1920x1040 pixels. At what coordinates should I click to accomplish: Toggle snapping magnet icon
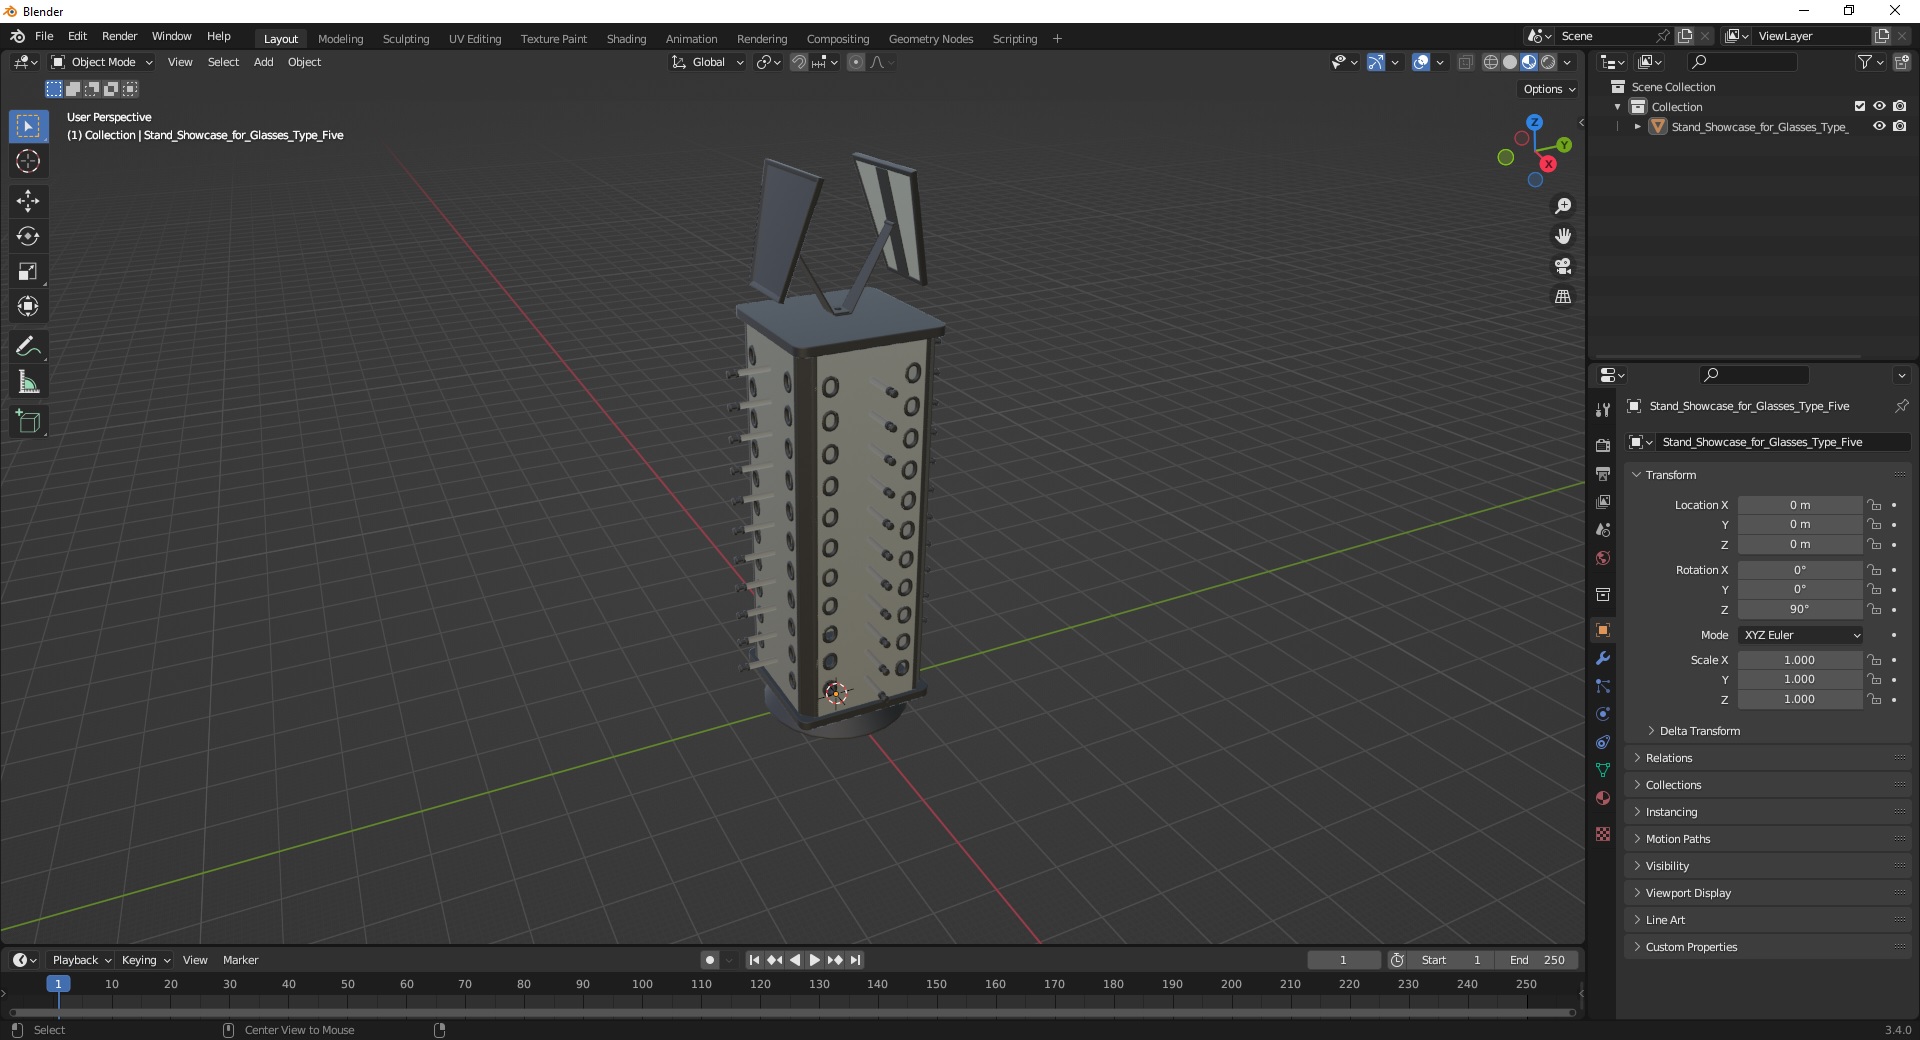[798, 62]
